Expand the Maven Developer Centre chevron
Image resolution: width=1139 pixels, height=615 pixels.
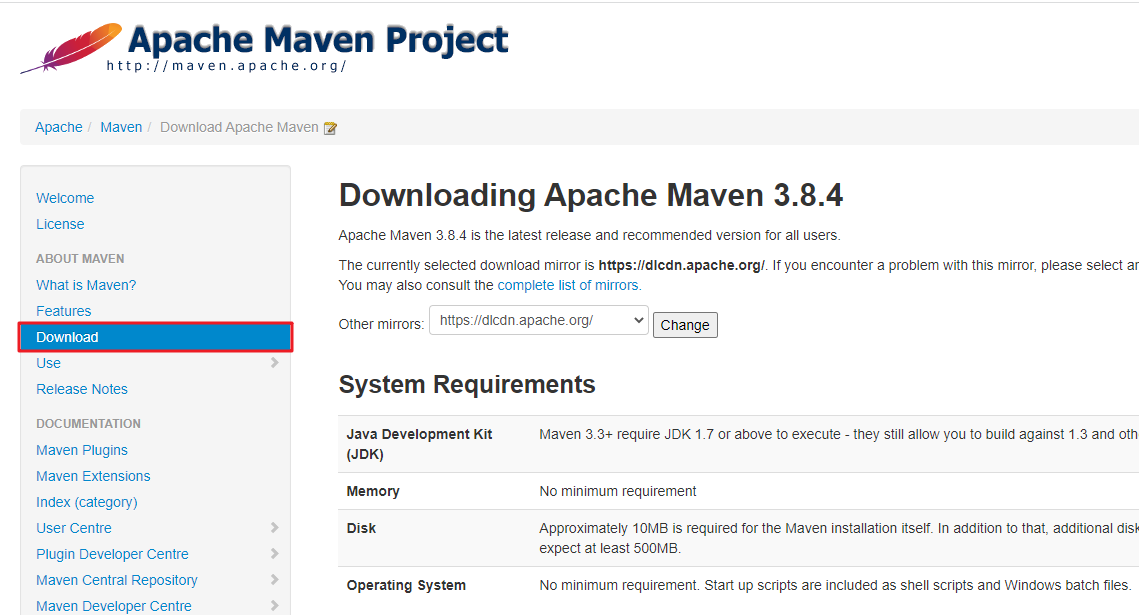click(275, 606)
